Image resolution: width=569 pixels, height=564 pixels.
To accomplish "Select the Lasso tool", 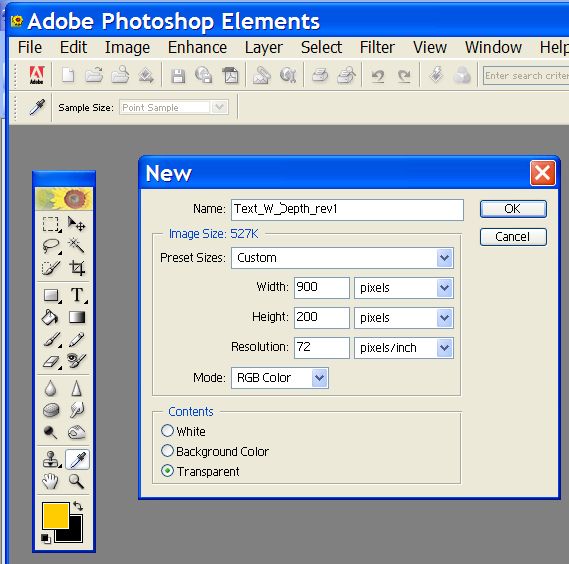I will tap(50, 246).
